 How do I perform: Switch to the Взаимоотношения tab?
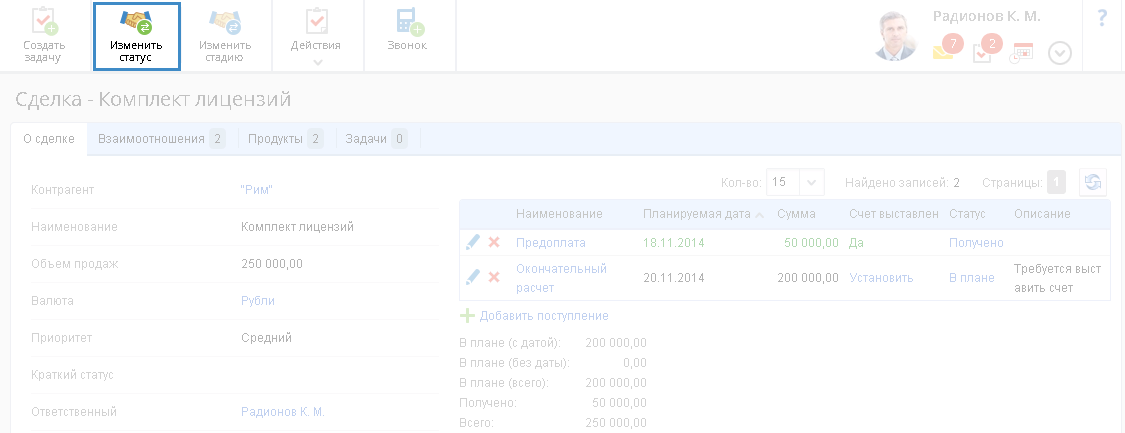[x=161, y=139]
